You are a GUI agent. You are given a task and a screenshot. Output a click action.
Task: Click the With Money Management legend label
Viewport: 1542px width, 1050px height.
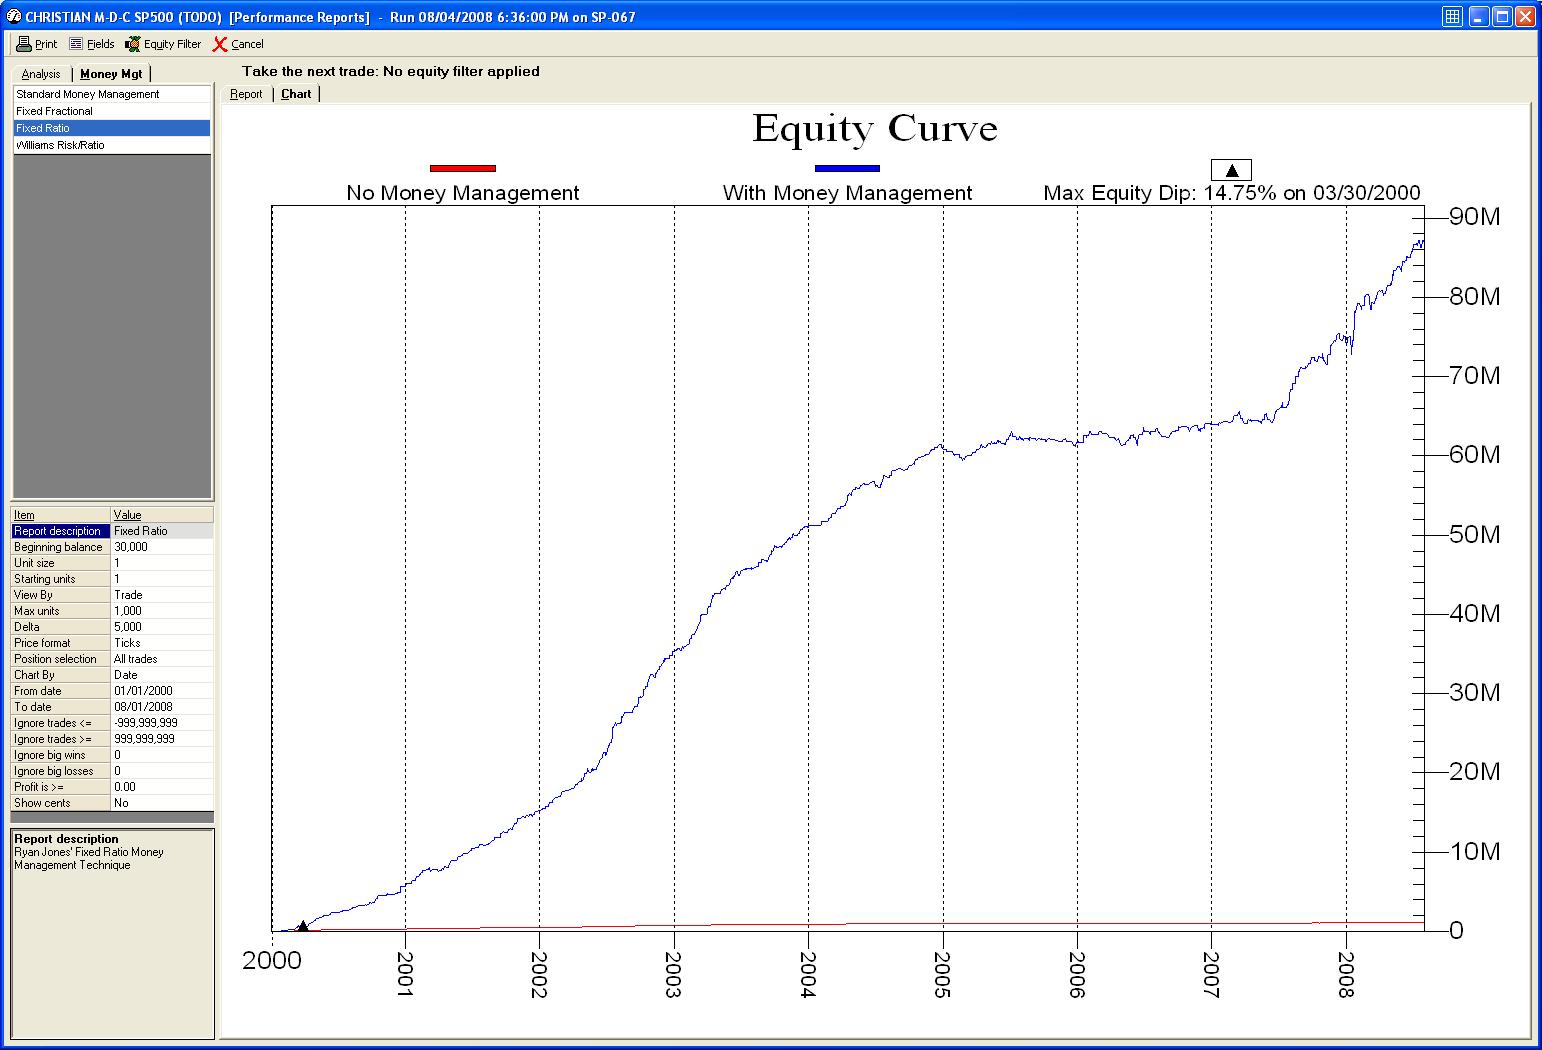pyautogui.click(x=847, y=193)
